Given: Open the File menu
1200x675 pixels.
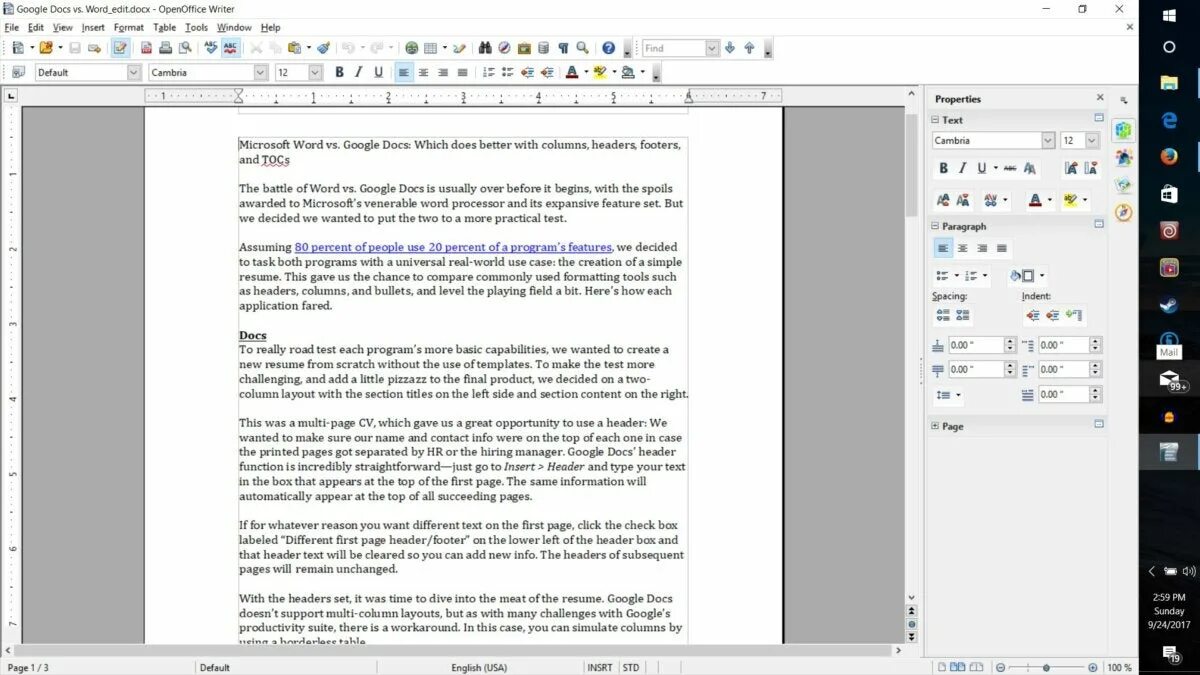Looking at the screenshot, I should click(x=12, y=27).
